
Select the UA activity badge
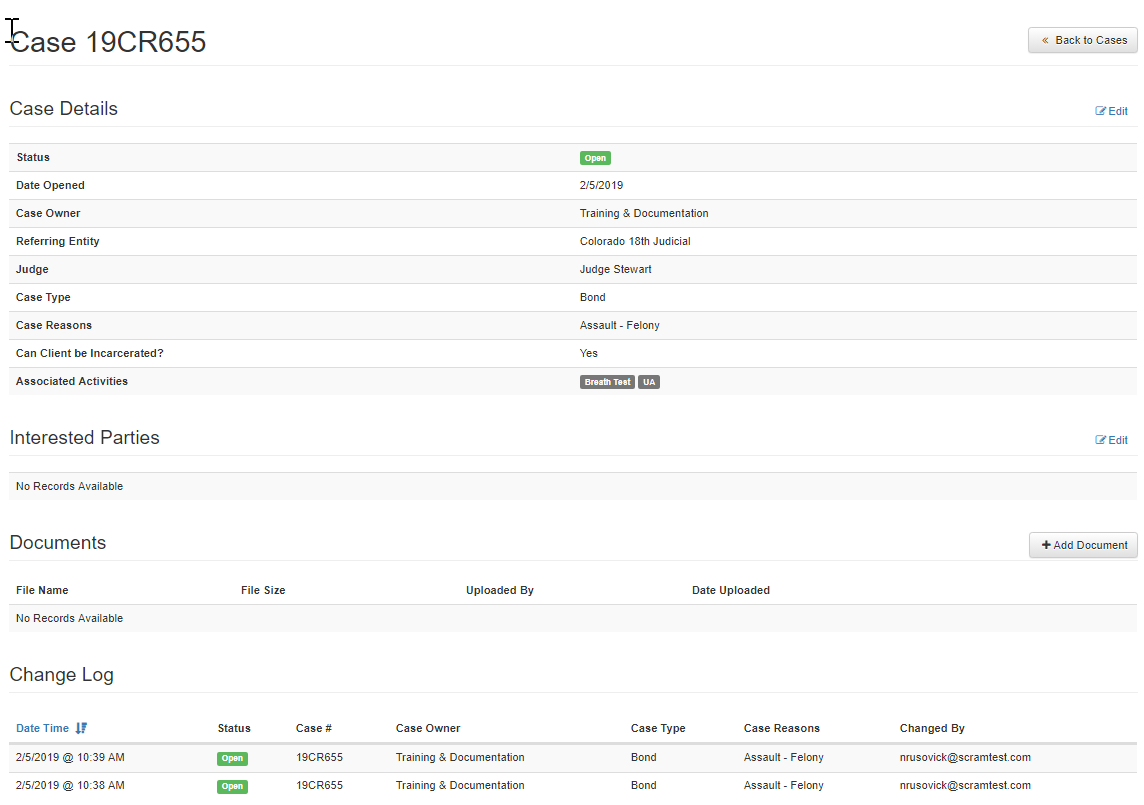pos(649,382)
